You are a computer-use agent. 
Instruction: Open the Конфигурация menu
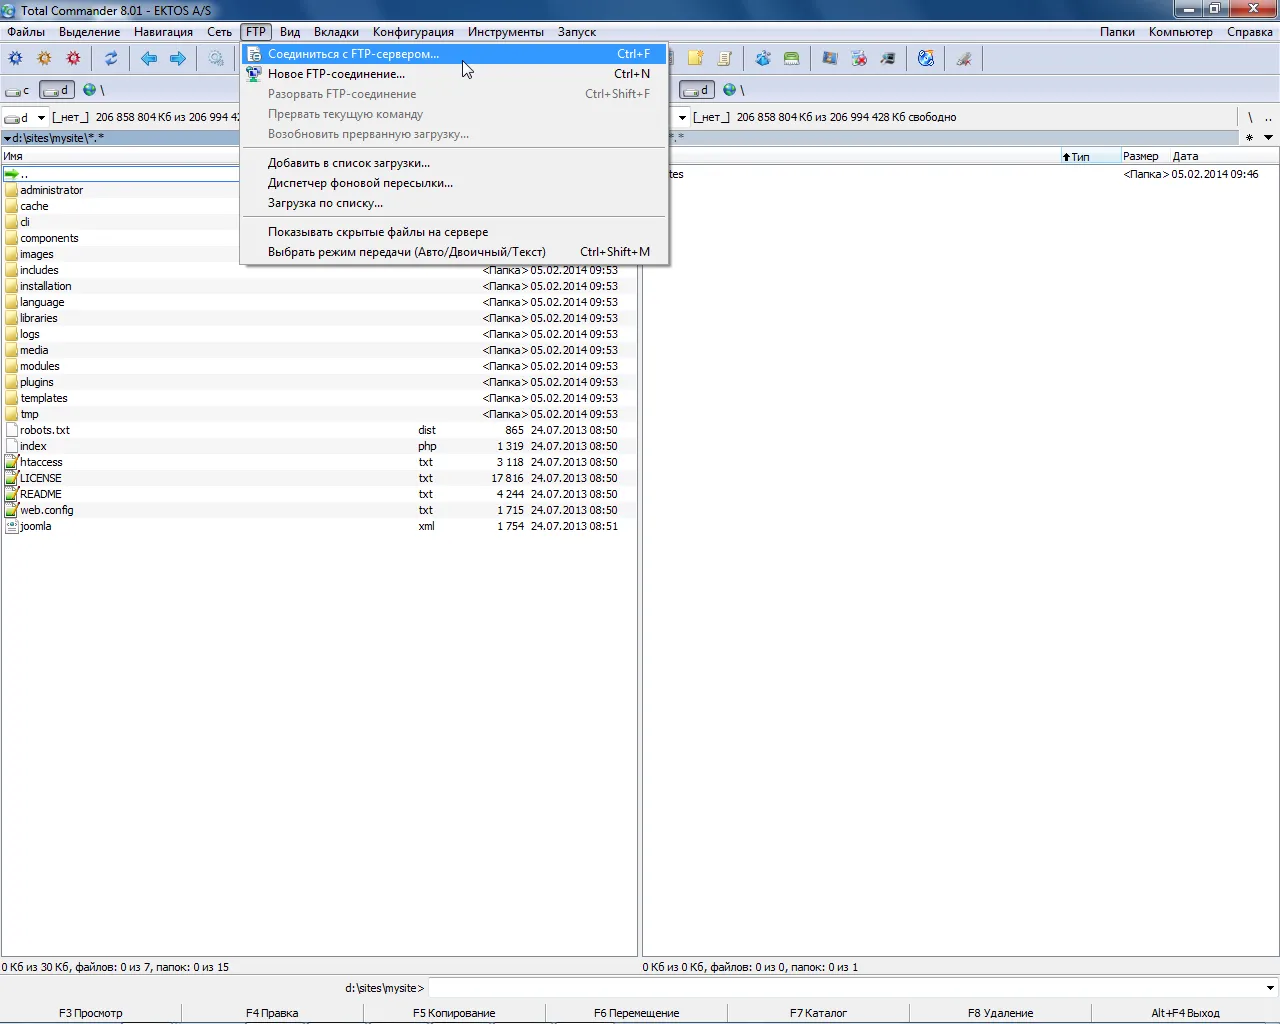413,32
